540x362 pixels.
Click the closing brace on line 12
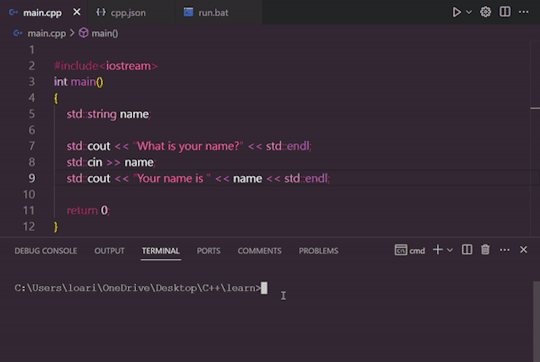[56, 227]
